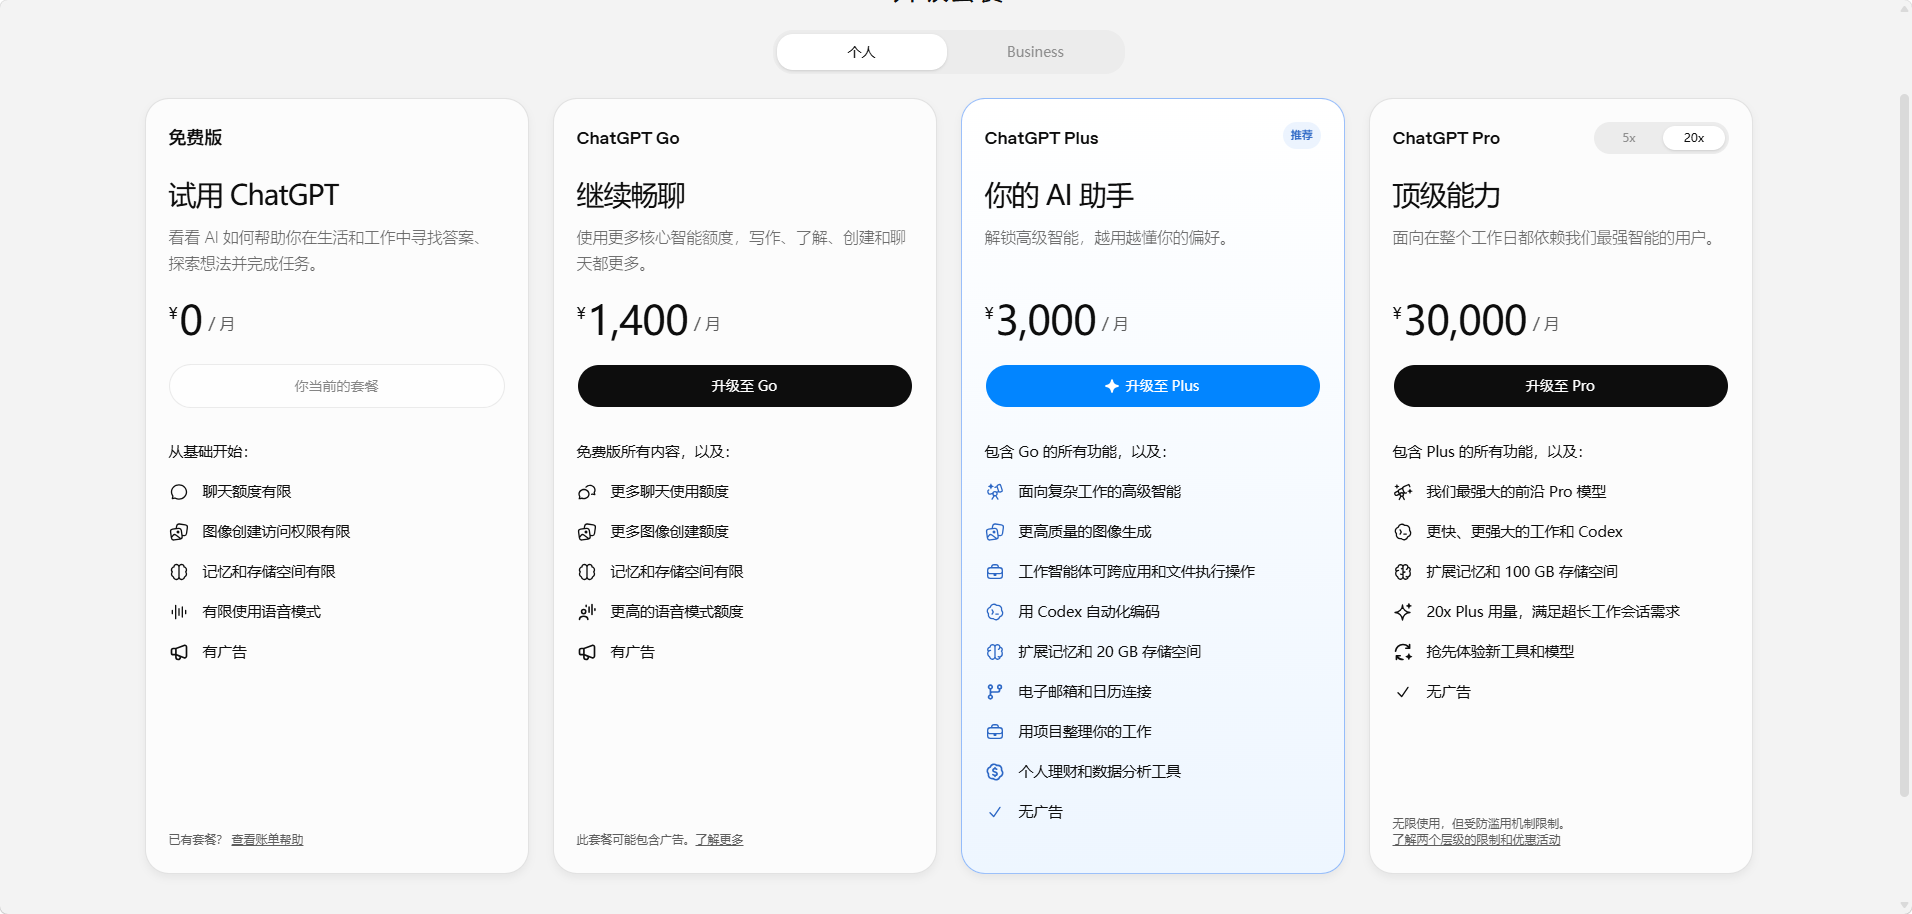Click Codex icon beside 用 Codex 自动化编码

[995, 612]
